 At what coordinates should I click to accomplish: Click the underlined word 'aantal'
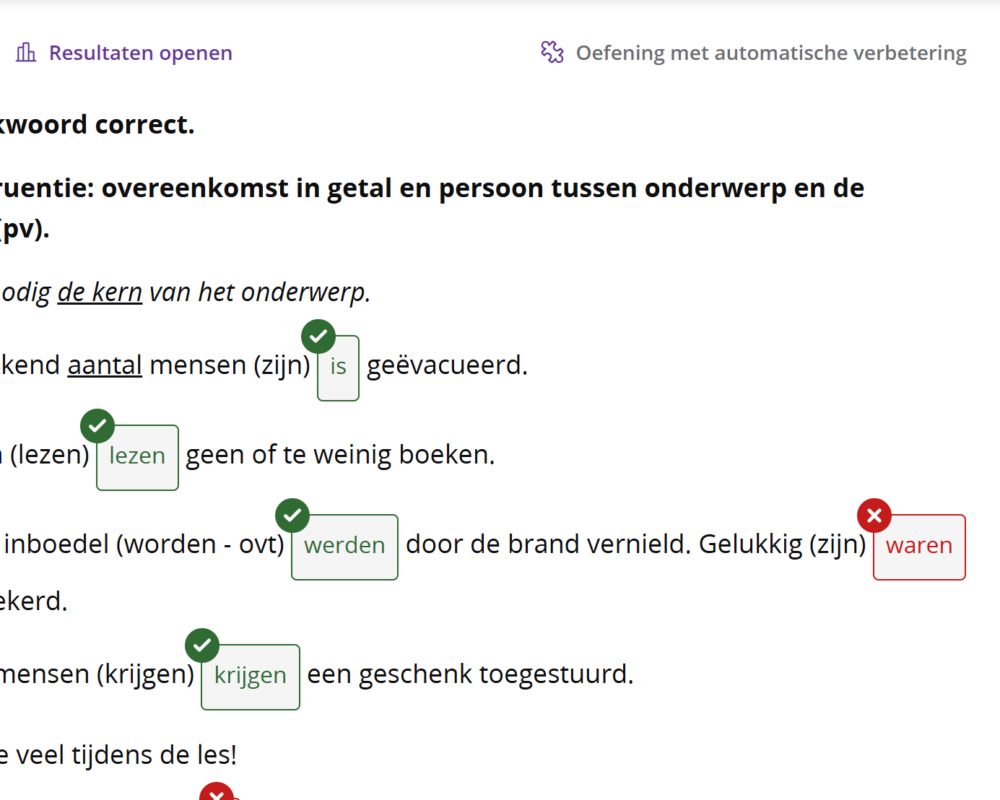pos(104,365)
